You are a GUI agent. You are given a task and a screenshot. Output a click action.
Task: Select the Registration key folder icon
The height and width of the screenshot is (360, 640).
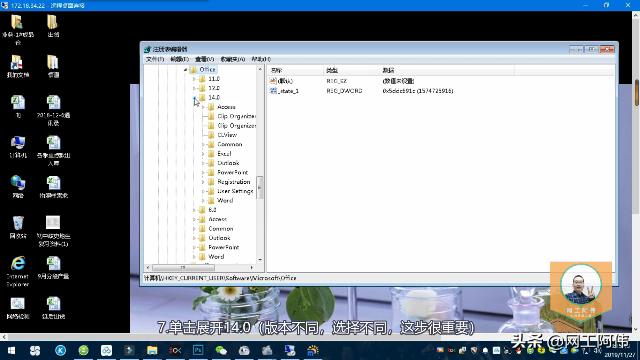click(211, 182)
